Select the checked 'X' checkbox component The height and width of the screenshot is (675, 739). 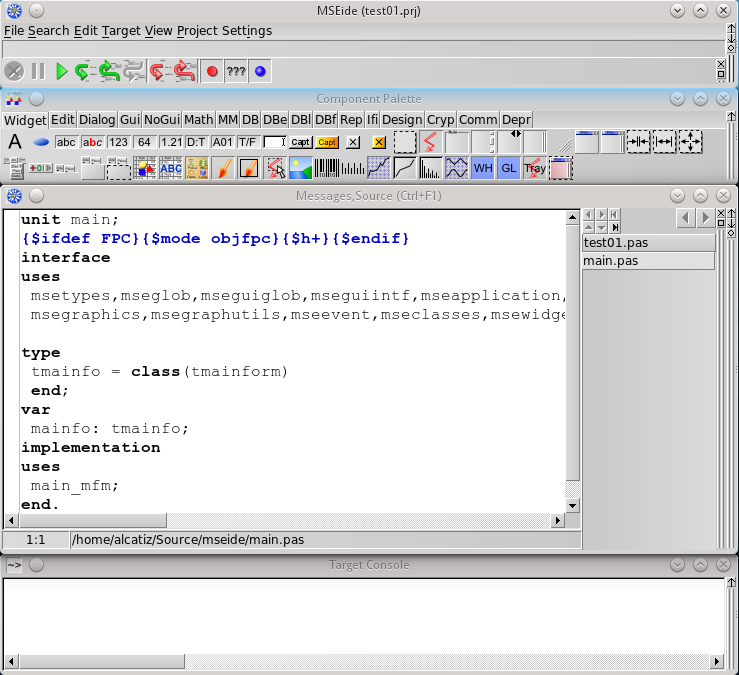[353, 142]
